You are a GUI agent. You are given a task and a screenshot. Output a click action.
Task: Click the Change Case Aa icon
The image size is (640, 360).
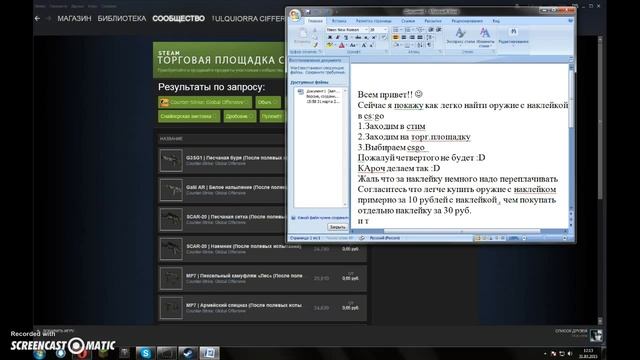coord(353,45)
